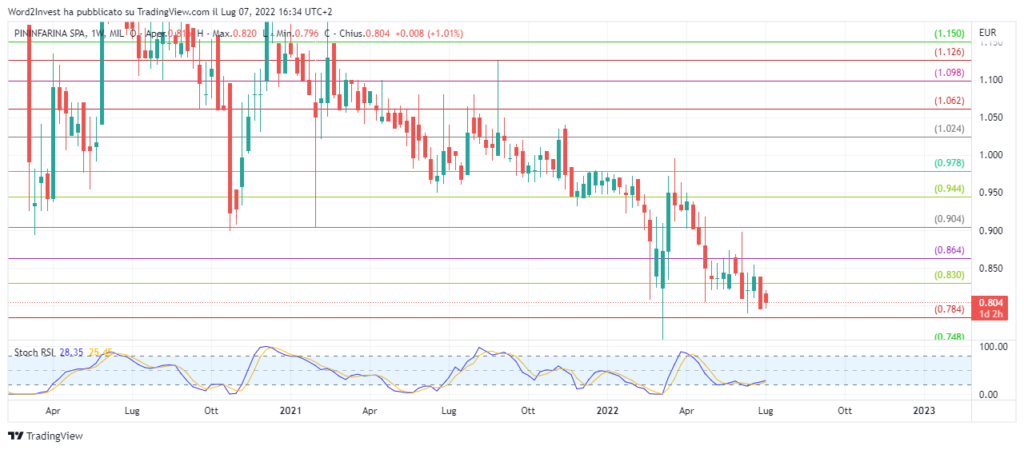Click the gray (1.024) level label

948,129
